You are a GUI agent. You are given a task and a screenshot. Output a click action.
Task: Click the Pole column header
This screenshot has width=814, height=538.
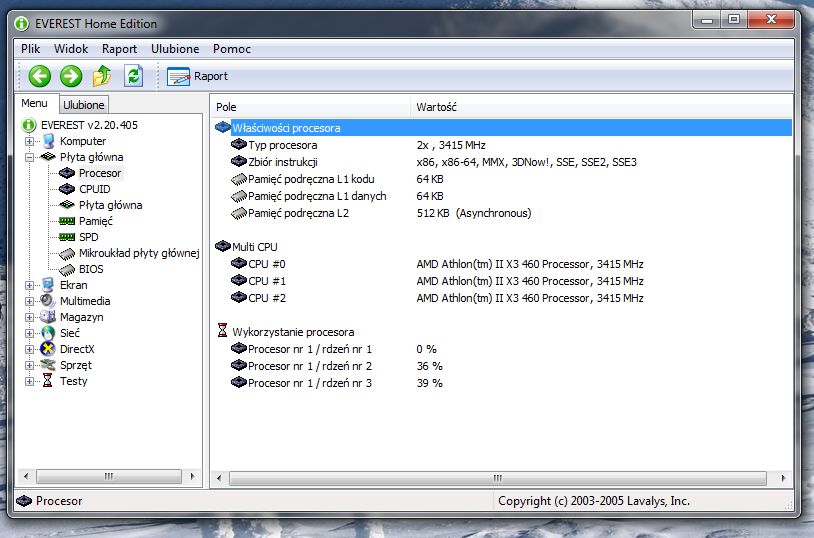[x=311, y=107]
